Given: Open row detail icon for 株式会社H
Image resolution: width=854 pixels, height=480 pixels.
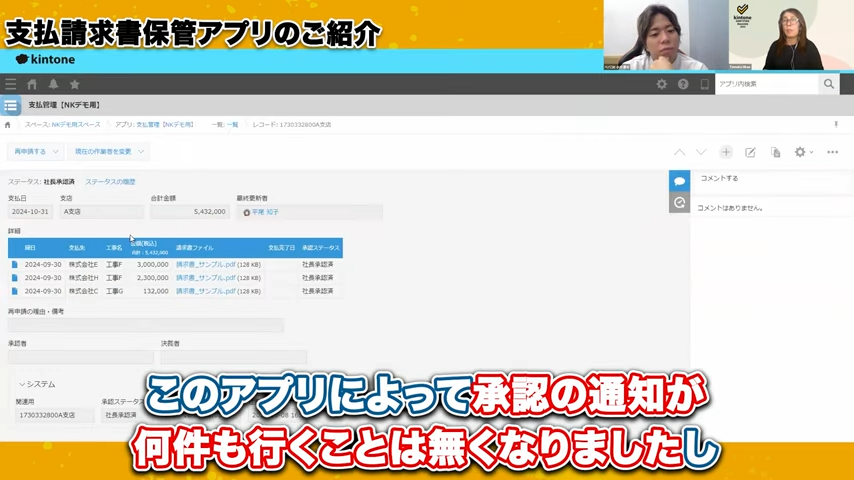Looking at the screenshot, I should pyautogui.click(x=15, y=278).
